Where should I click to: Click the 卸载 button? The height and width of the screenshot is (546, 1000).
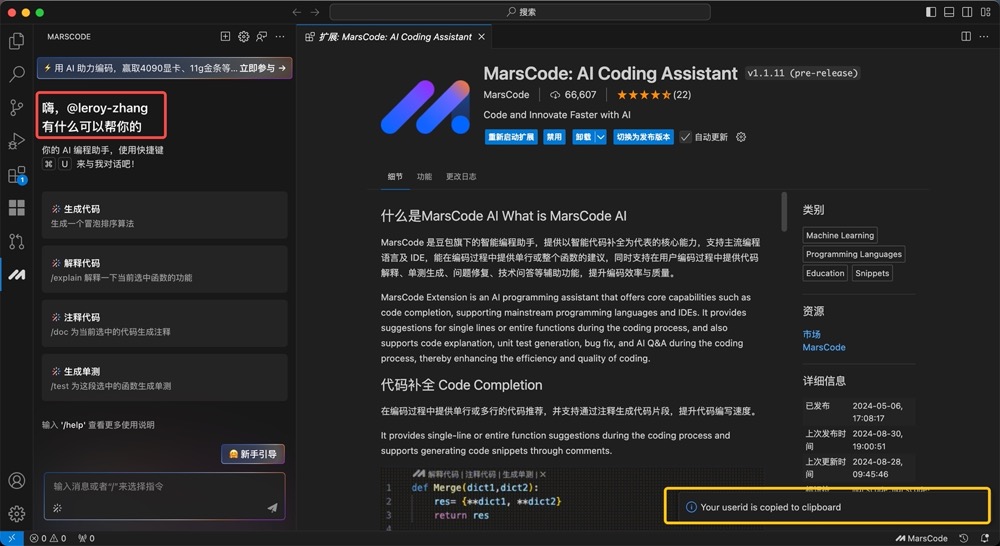583,137
